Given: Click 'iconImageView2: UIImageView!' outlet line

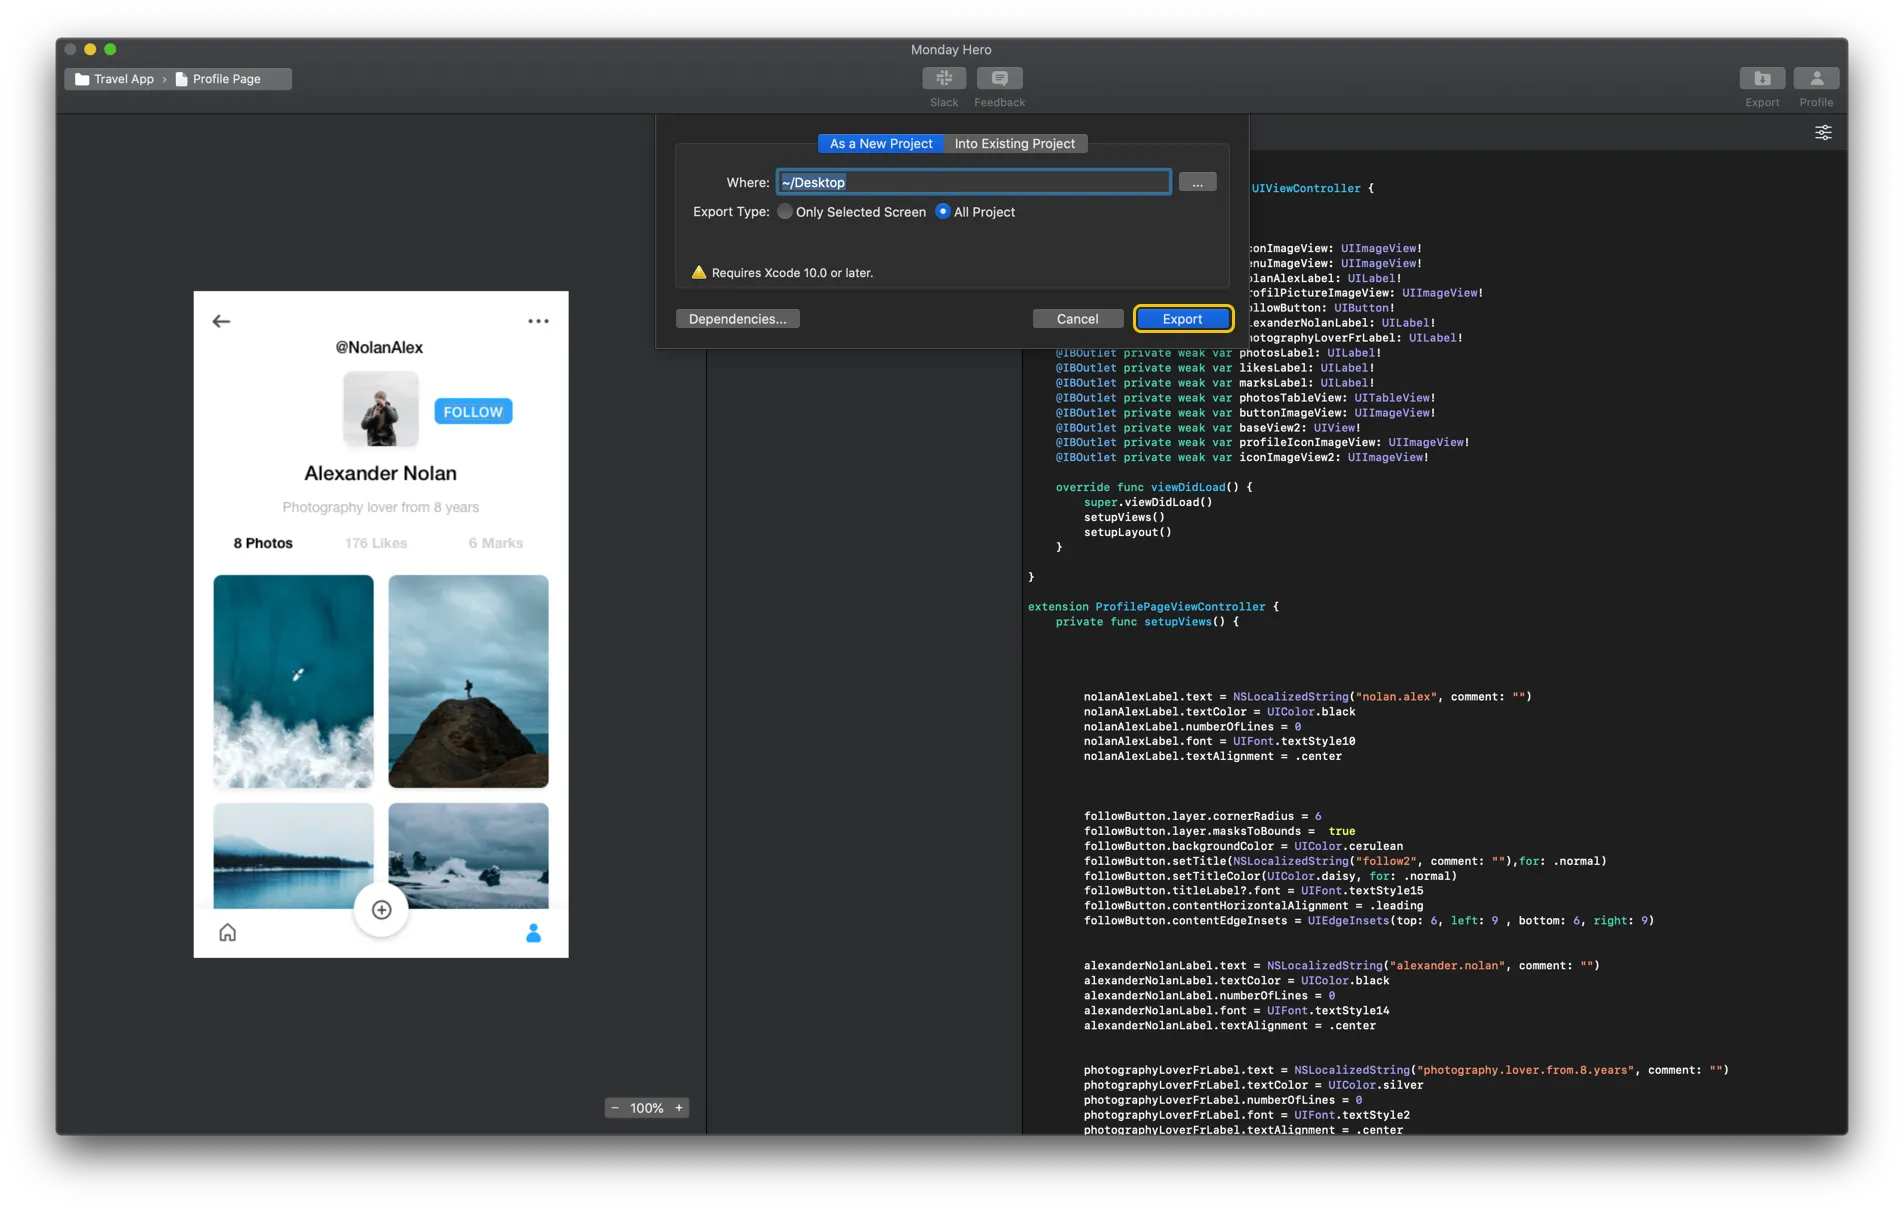Looking at the screenshot, I should (1242, 457).
